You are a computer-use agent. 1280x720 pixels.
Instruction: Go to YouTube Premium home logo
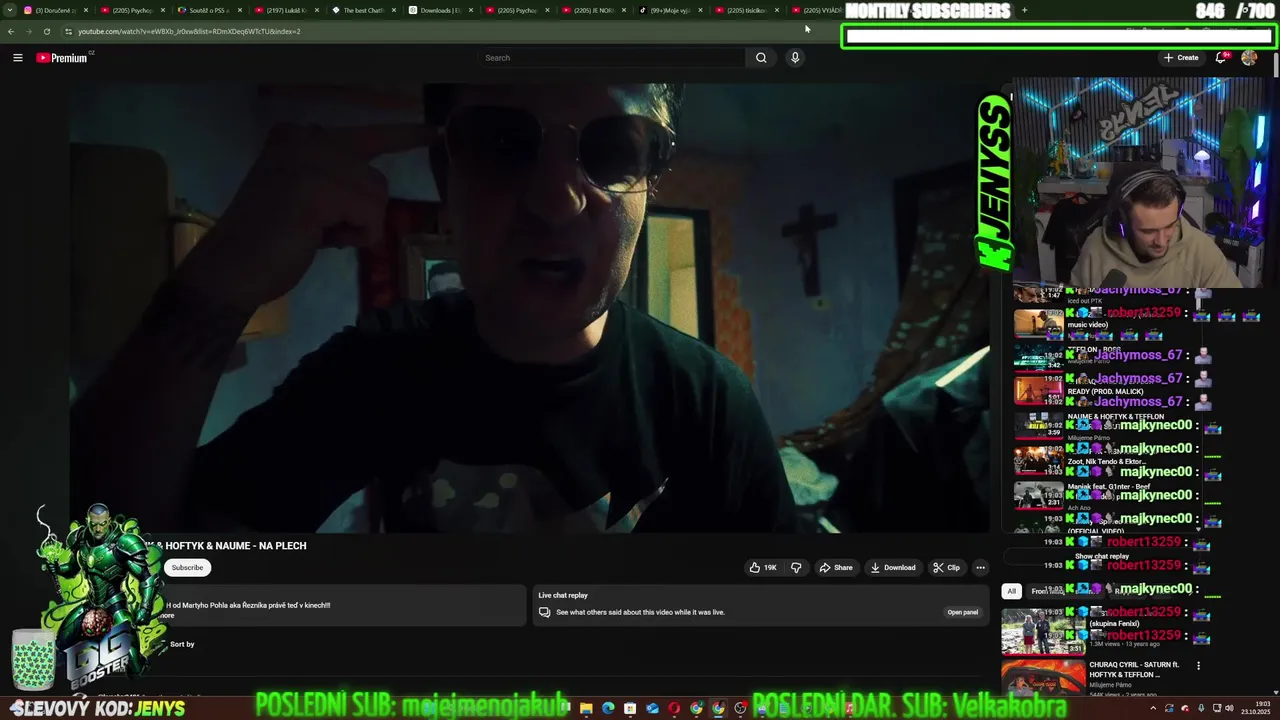click(x=62, y=58)
